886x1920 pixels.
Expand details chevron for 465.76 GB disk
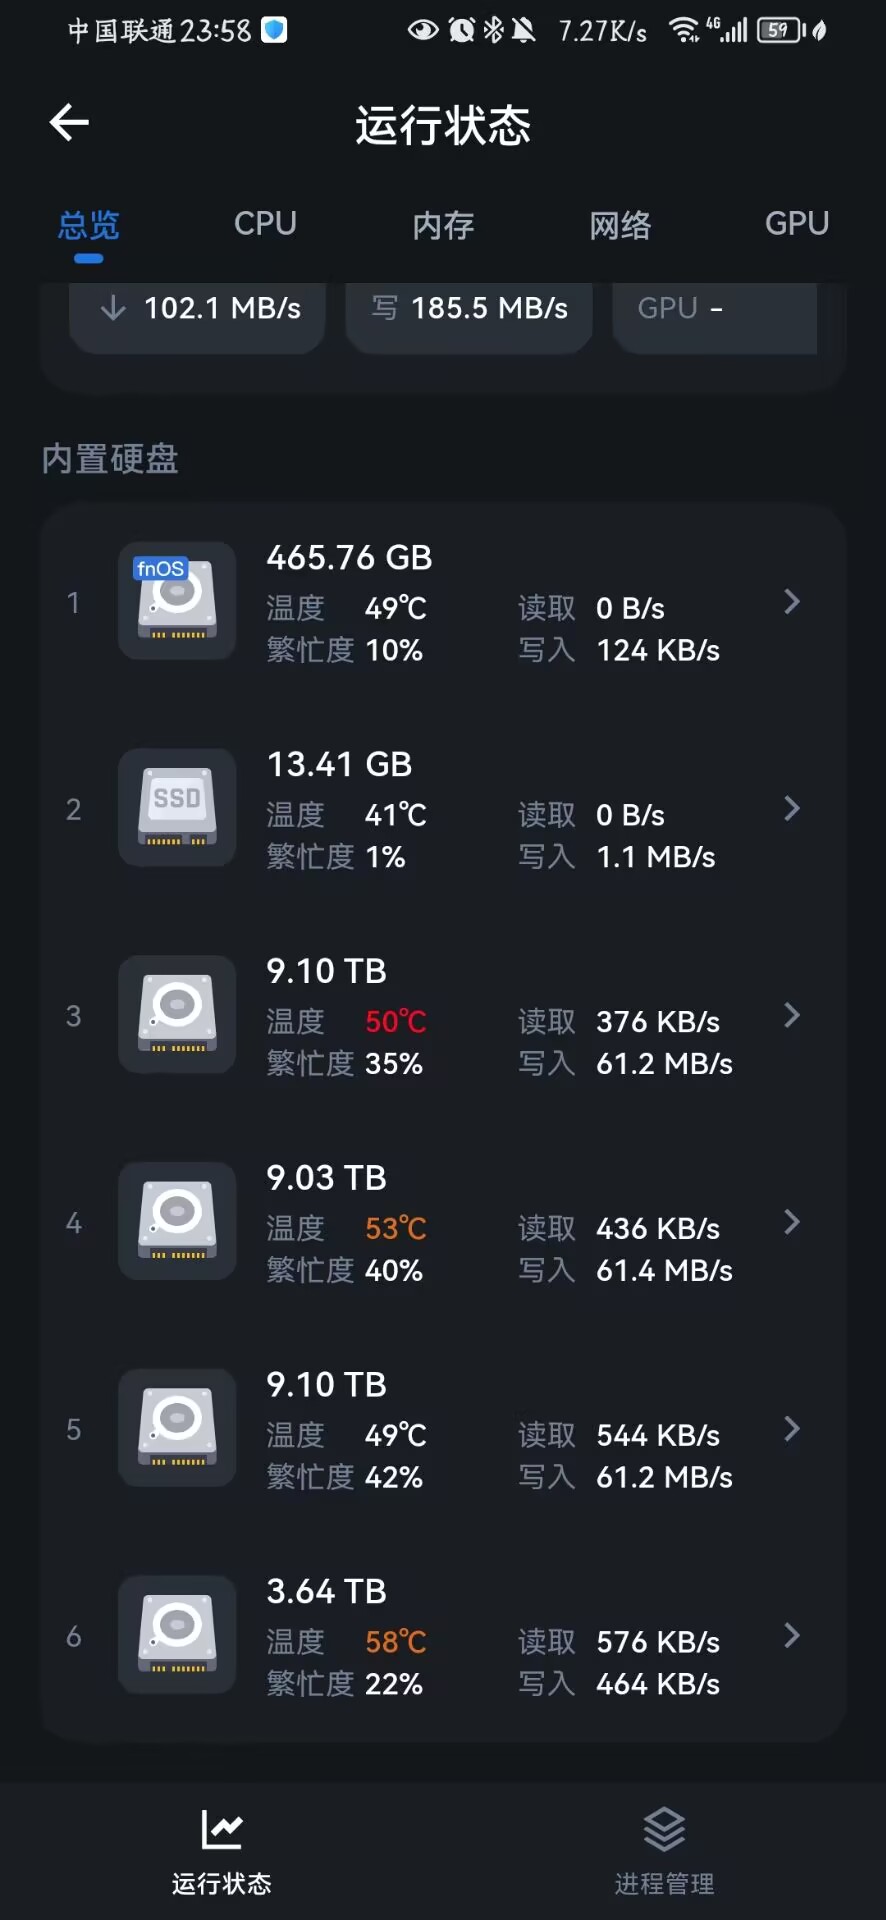[792, 602]
